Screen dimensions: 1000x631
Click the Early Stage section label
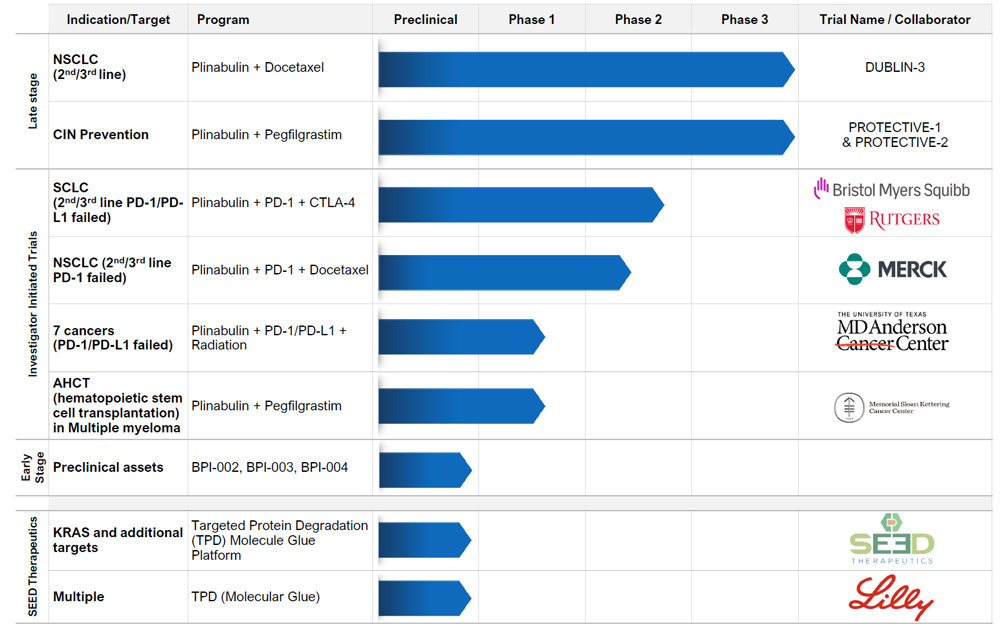(x=33, y=467)
